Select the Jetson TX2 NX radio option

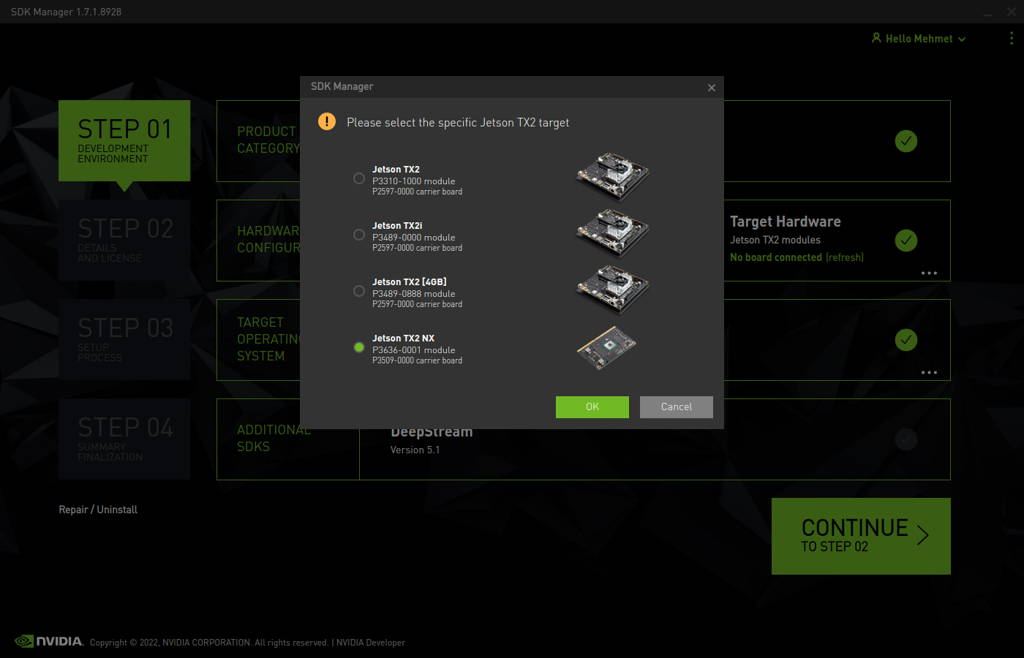click(x=359, y=347)
